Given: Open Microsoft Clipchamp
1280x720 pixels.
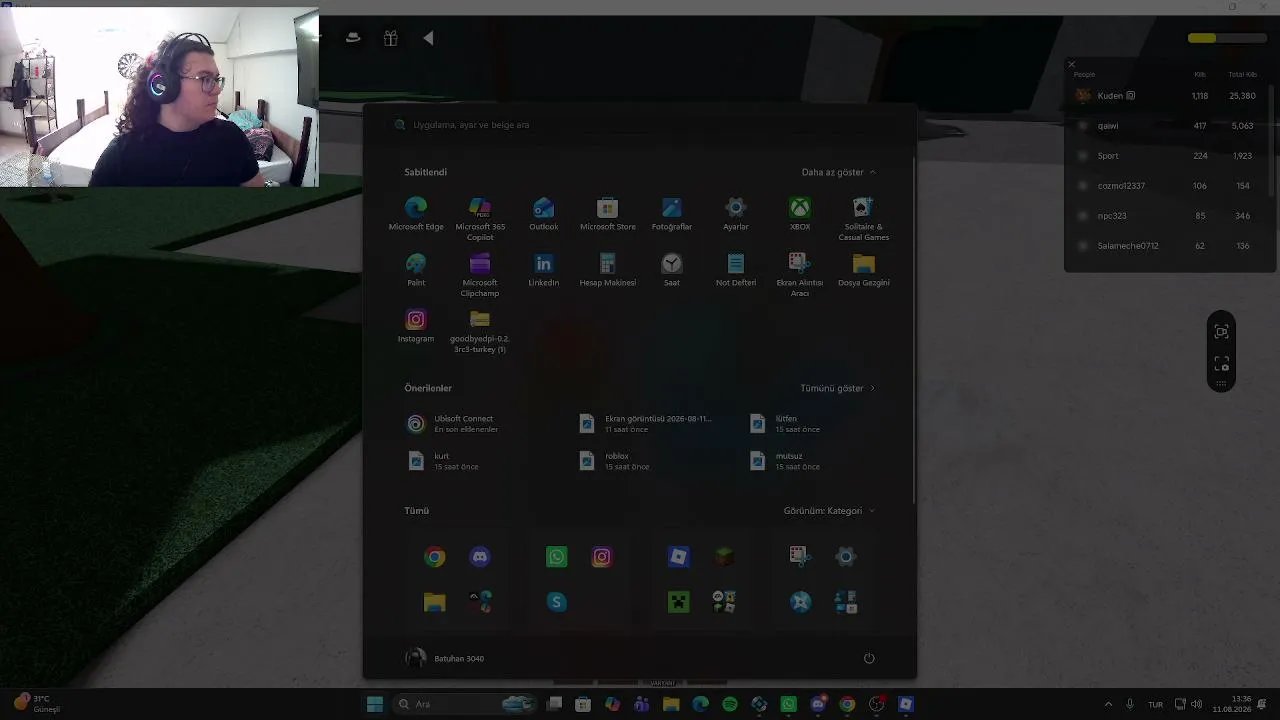Looking at the screenshot, I should point(480,275).
